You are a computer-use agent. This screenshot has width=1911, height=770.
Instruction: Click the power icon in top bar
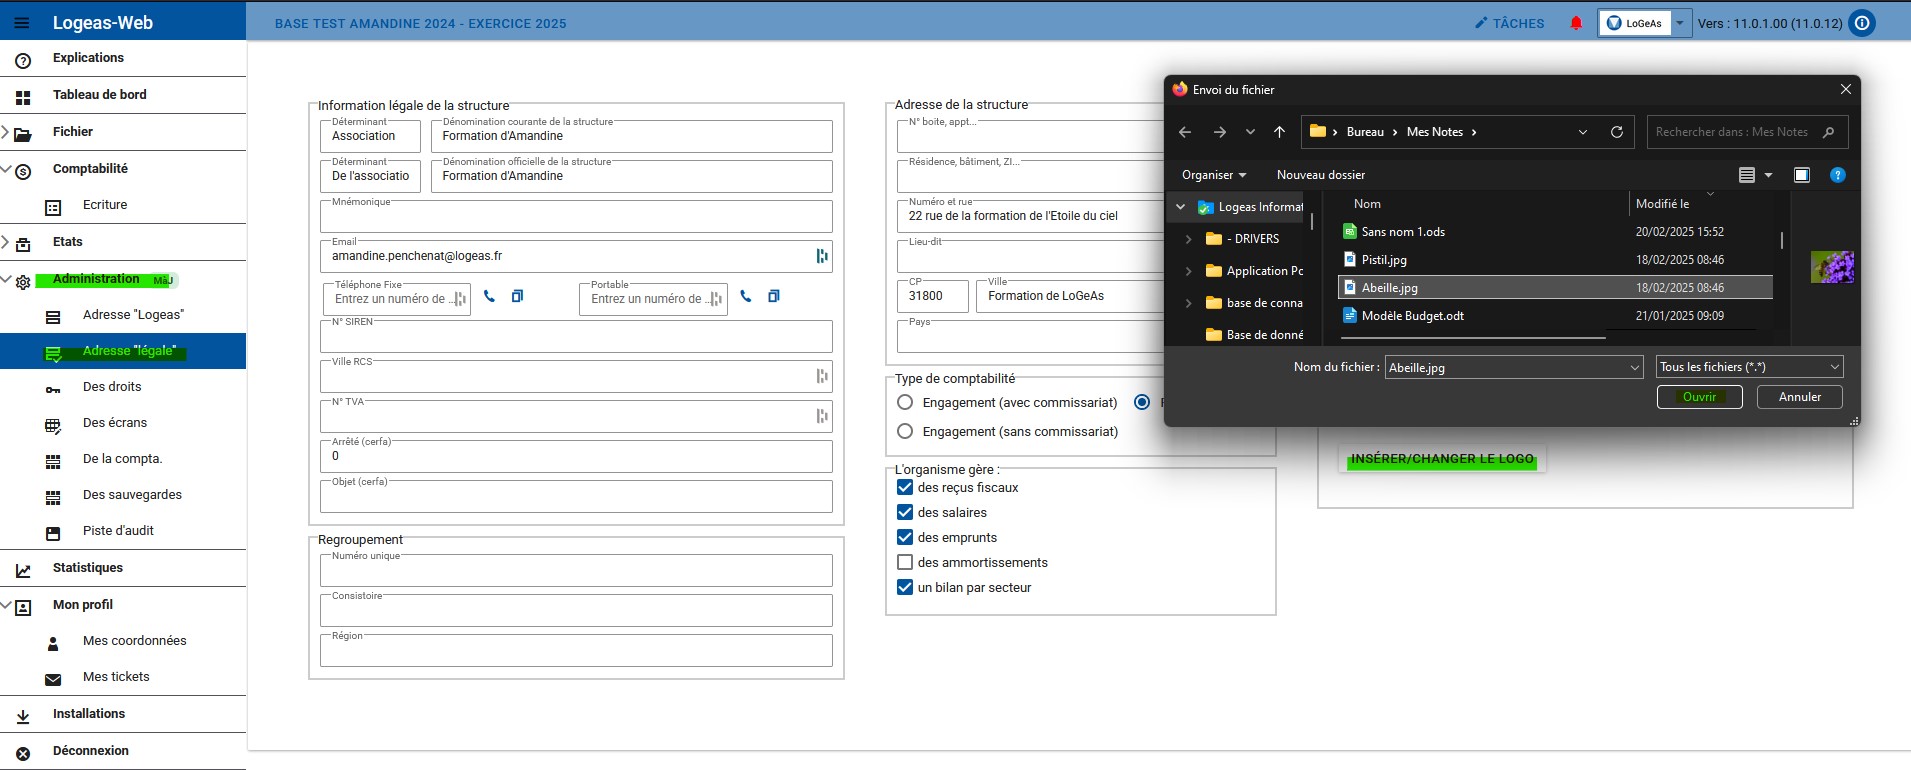1862,23
